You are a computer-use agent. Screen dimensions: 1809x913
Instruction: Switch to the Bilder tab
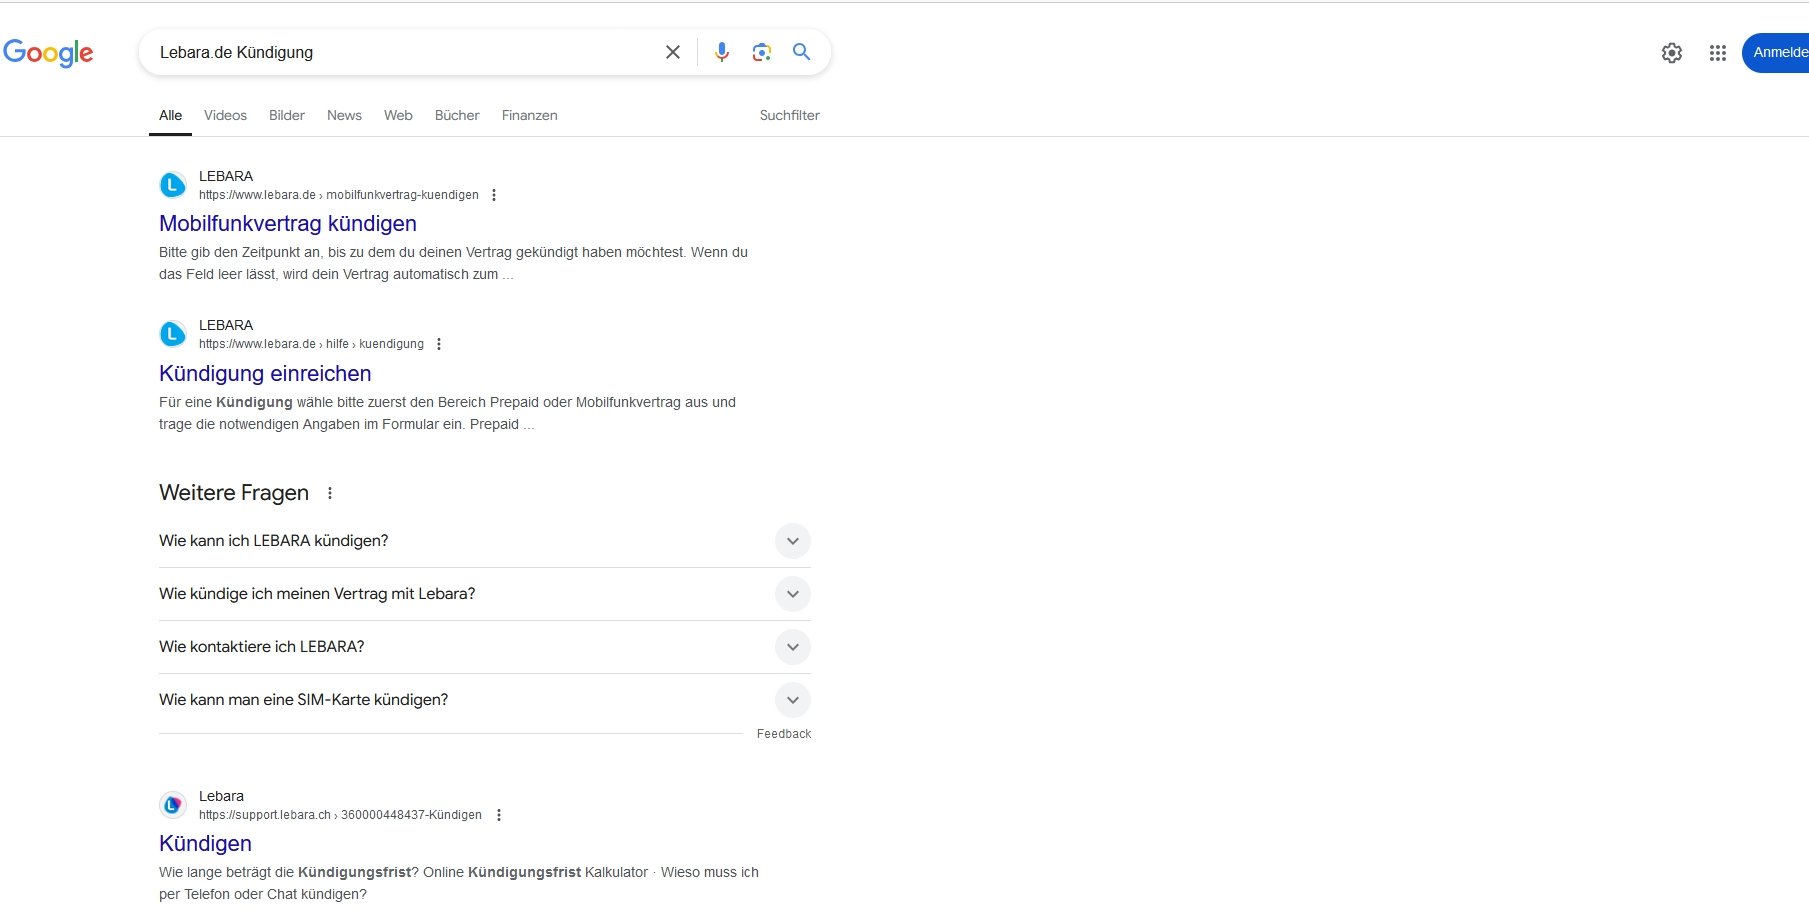click(287, 115)
